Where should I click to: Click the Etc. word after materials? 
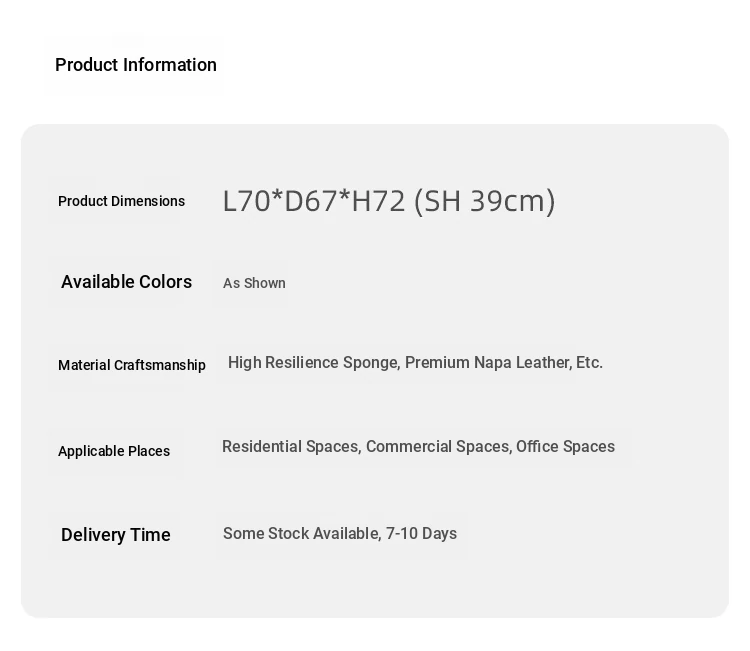tap(590, 363)
